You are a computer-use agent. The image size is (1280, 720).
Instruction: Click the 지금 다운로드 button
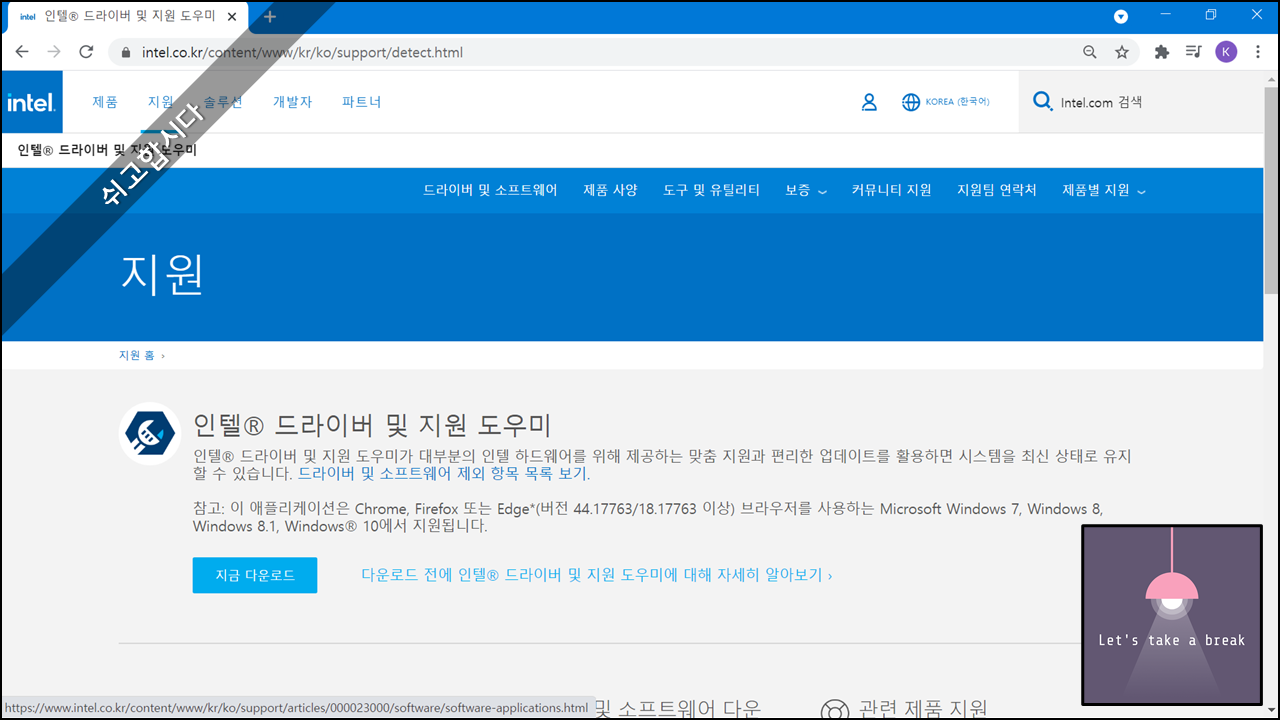tap(255, 575)
